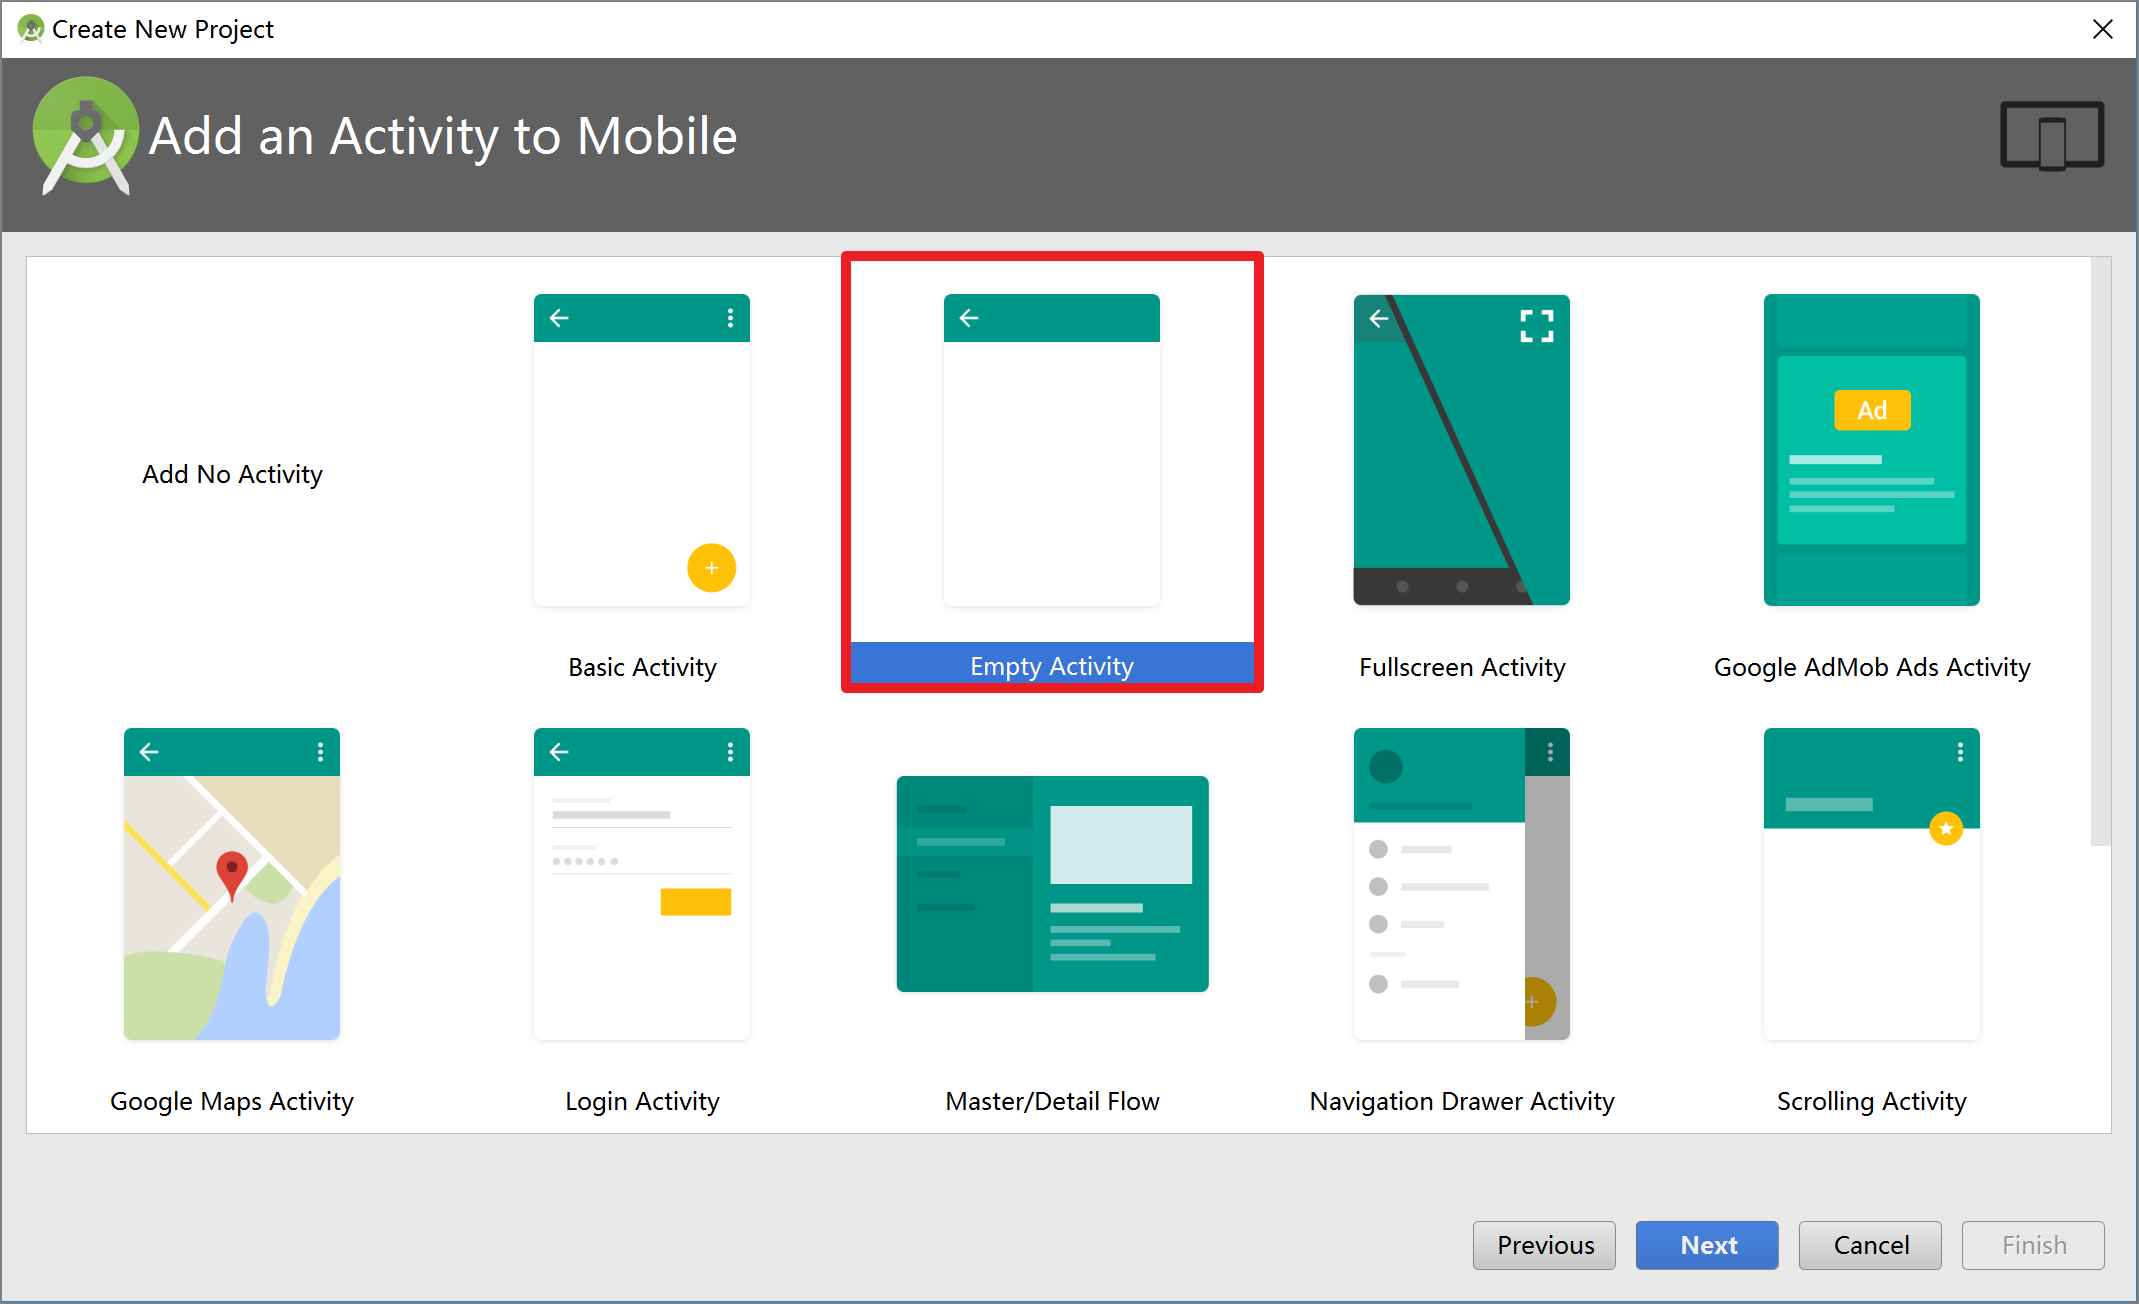Click the vertical scrollbar of the template list
2139x1304 pixels.
(2101, 552)
